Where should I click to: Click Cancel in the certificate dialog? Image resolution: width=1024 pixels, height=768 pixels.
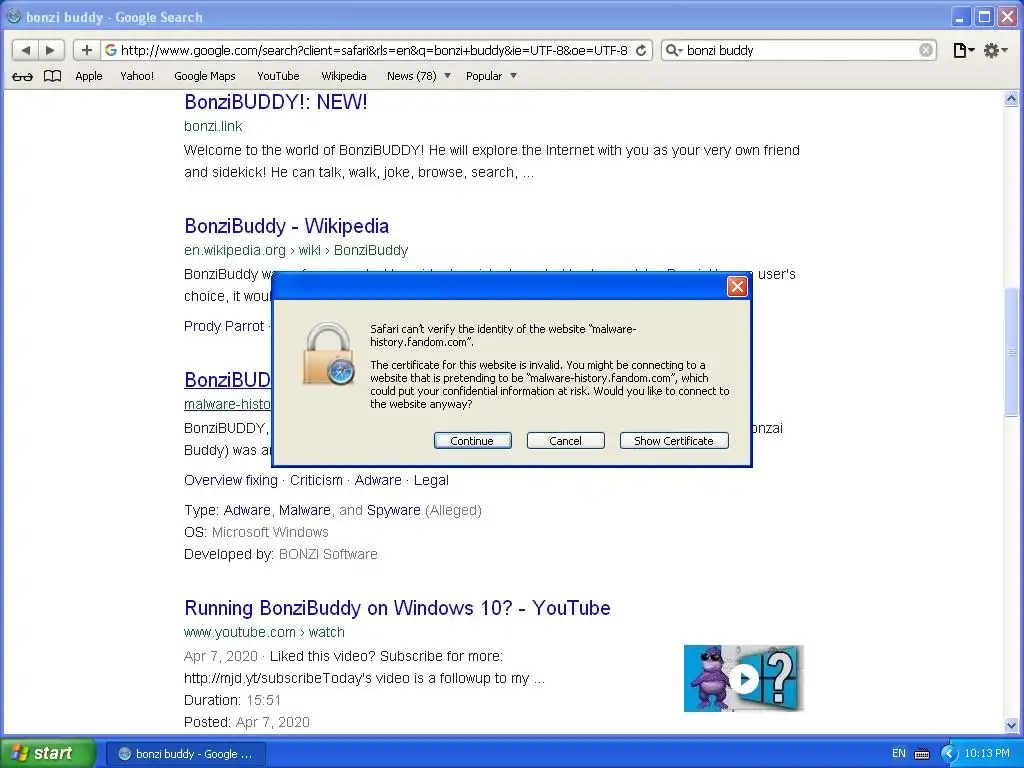coord(566,441)
